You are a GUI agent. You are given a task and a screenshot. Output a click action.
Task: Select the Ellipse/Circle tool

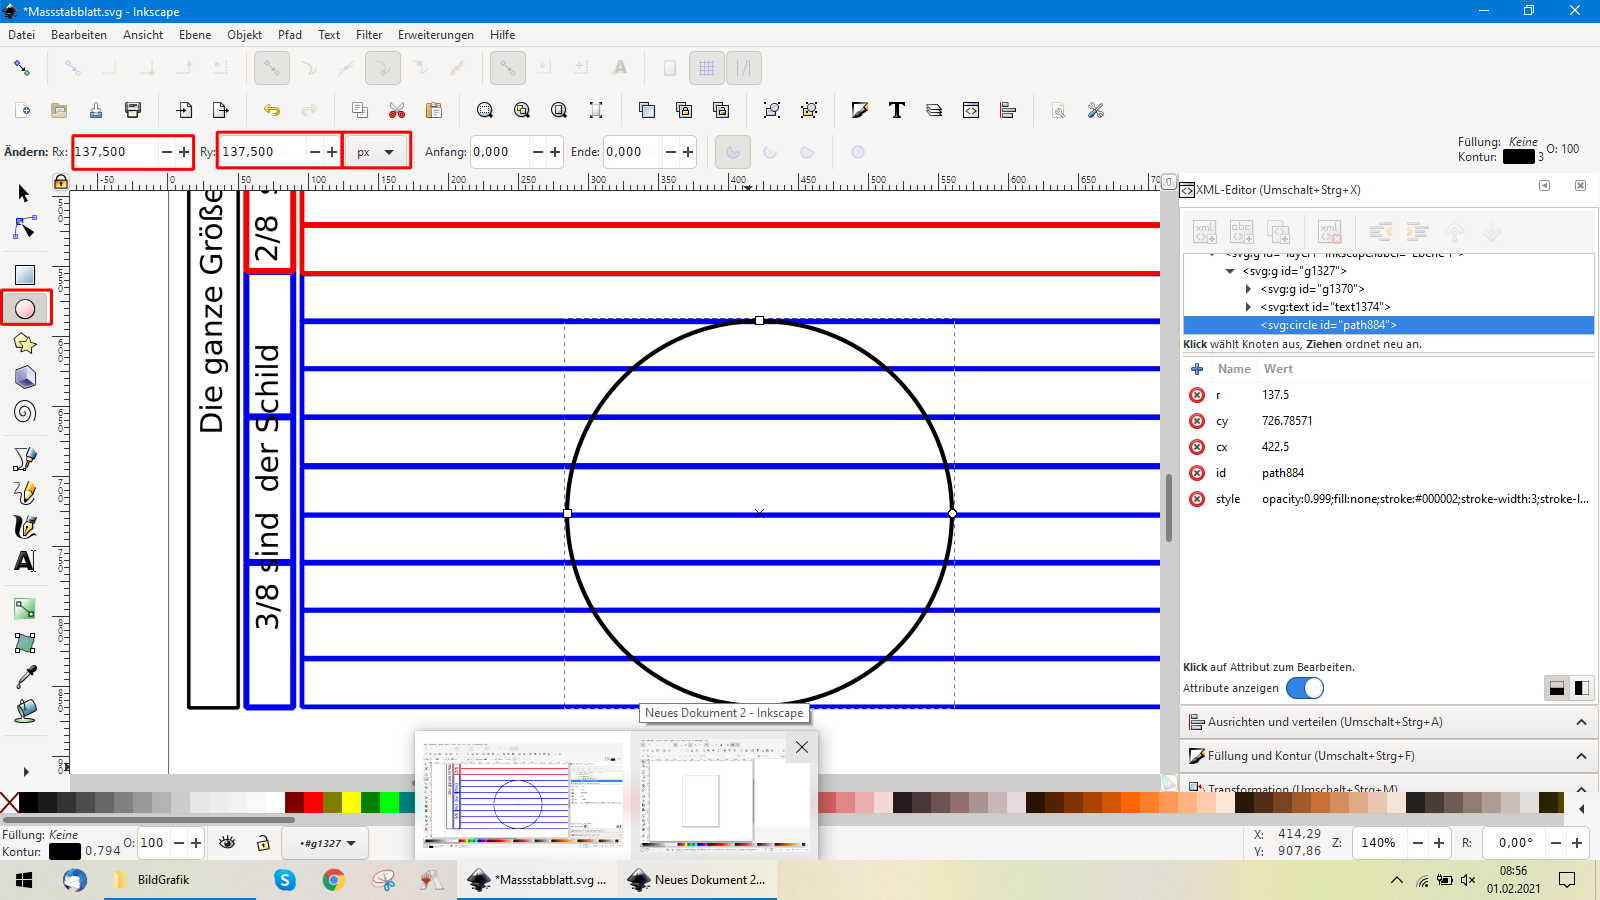(25, 309)
